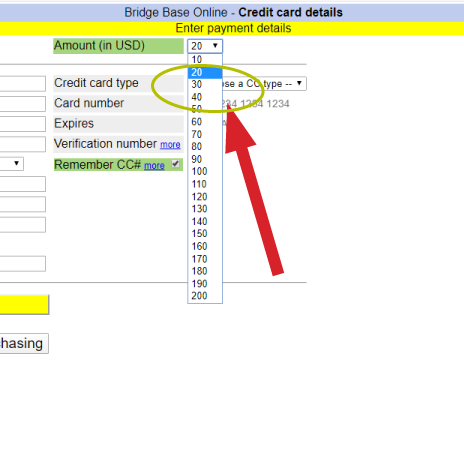Select 180 from the amount list
Image resolution: width=464 pixels, height=464 pixels.
click(x=205, y=271)
